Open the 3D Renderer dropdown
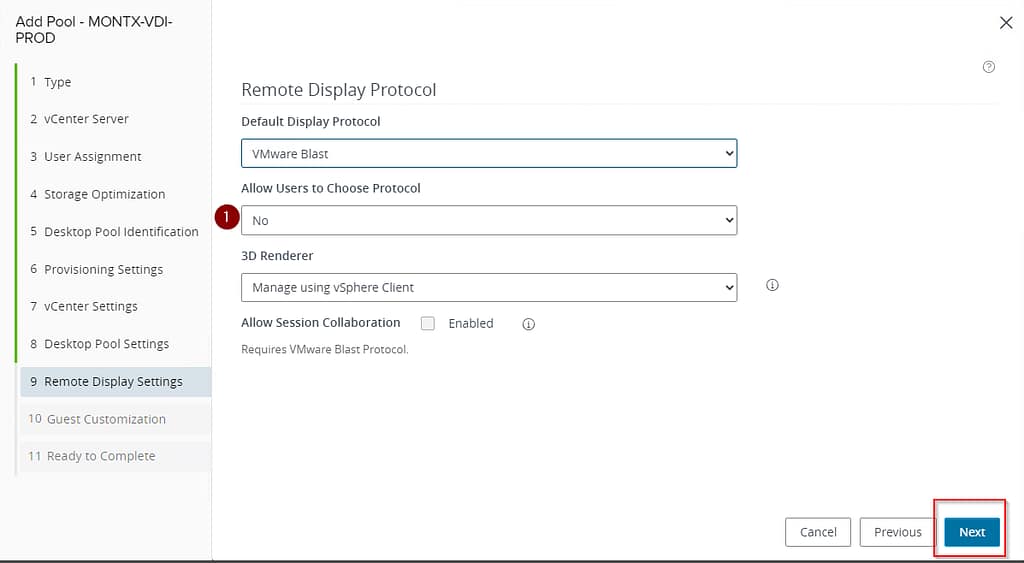Image resolution: width=1024 pixels, height=563 pixels. 489,287
